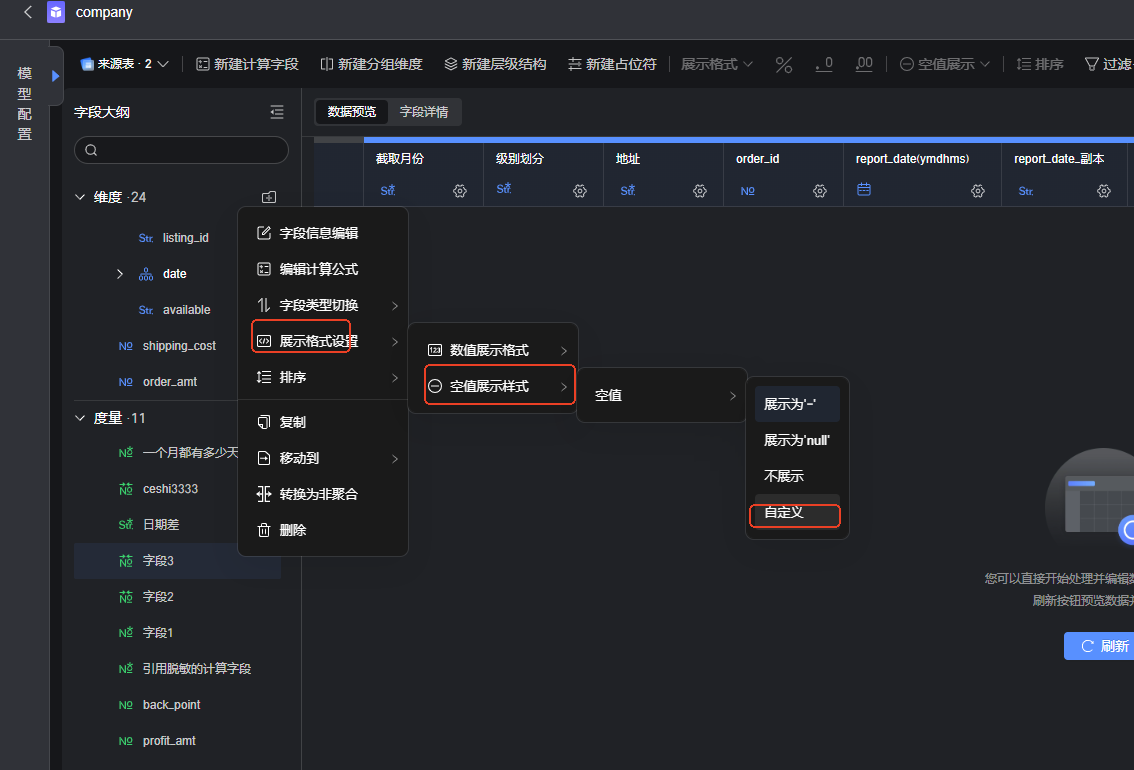Click the collapse outline icon beside 字段大纲
The width and height of the screenshot is (1134, 770).
(277, 112)
